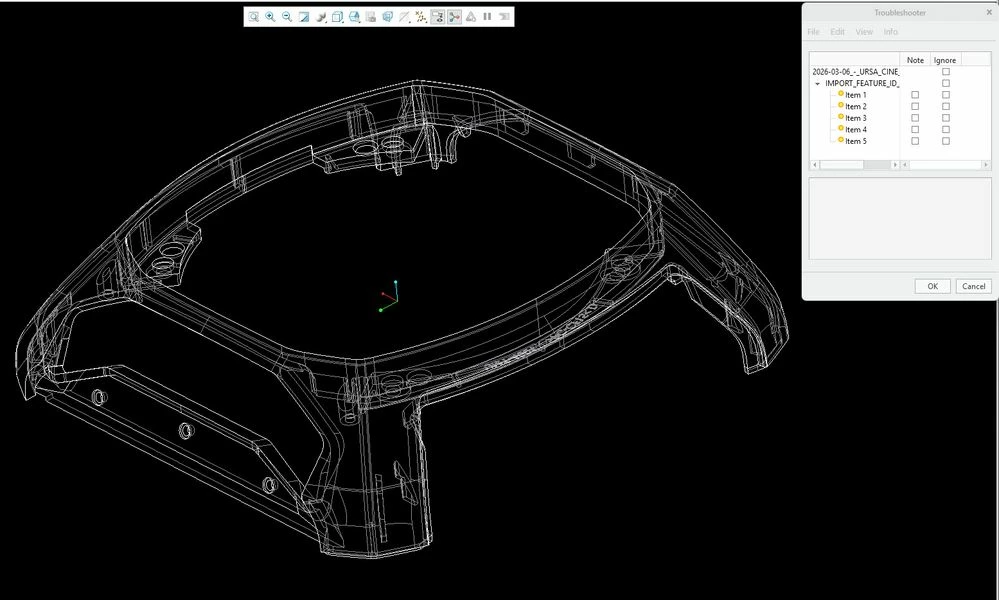Image resolution: width=999 pixels, height=600 pixels.
Task: Click the Zoom In magnifier icon
Action: tap(270, 17)
